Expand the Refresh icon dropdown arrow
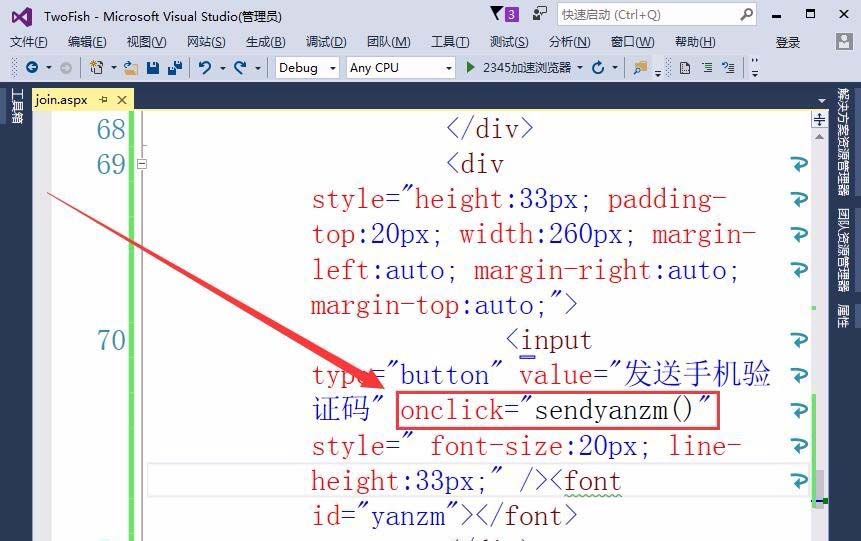Image resolution: width=861 pixels, height=541 pixels. pyautogui.click(x=614, y=68)
